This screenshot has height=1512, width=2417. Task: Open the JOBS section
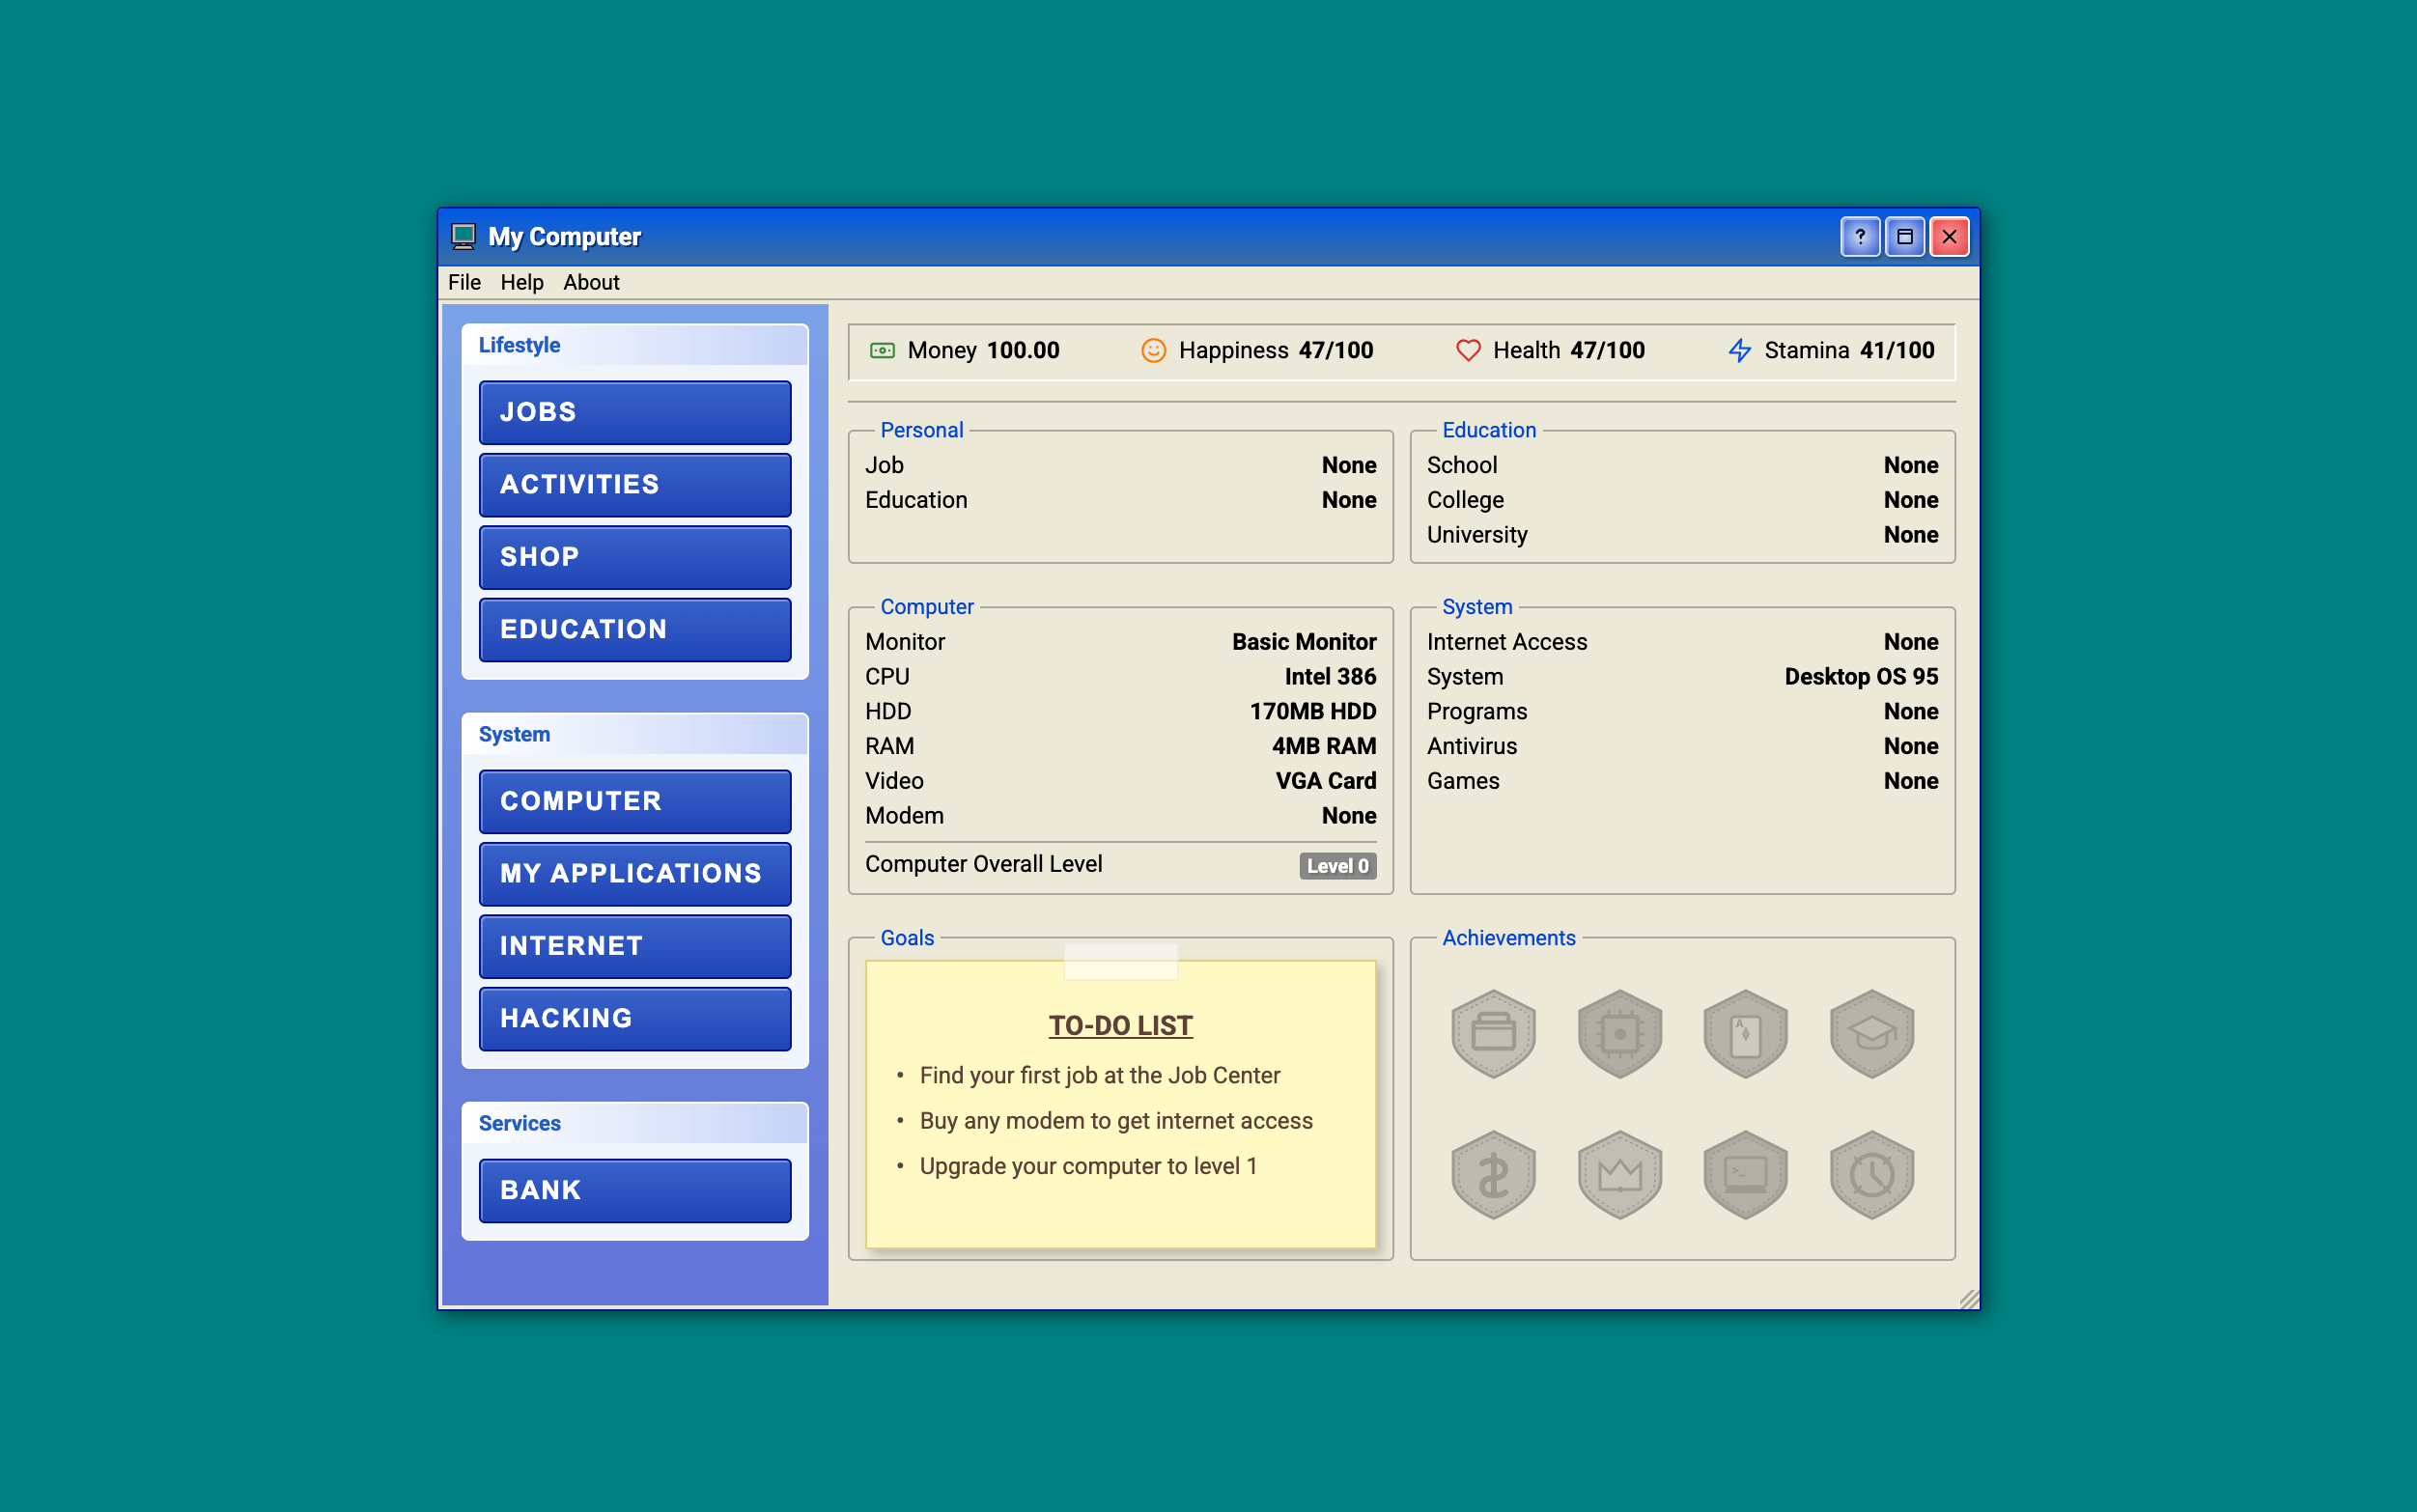click(634, 412)
